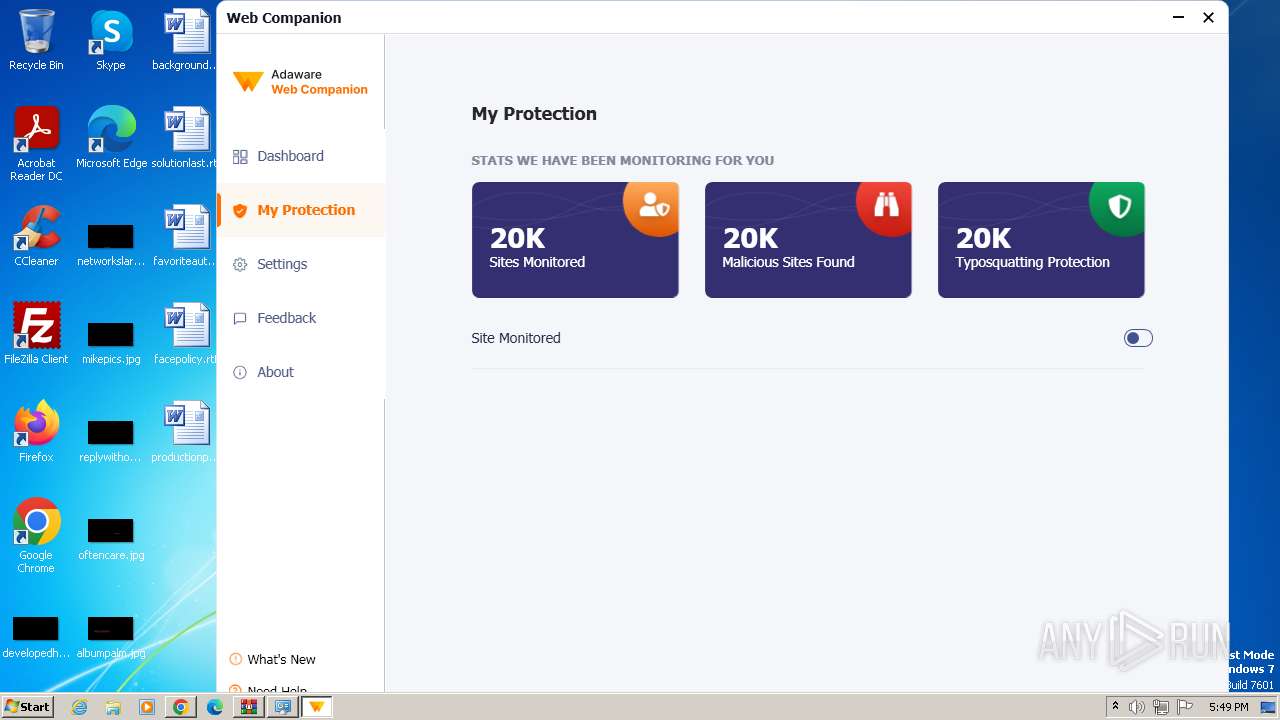The image size is (1280, 720).
Task: Open the Windows Start menu
Action: click(27, 706)
